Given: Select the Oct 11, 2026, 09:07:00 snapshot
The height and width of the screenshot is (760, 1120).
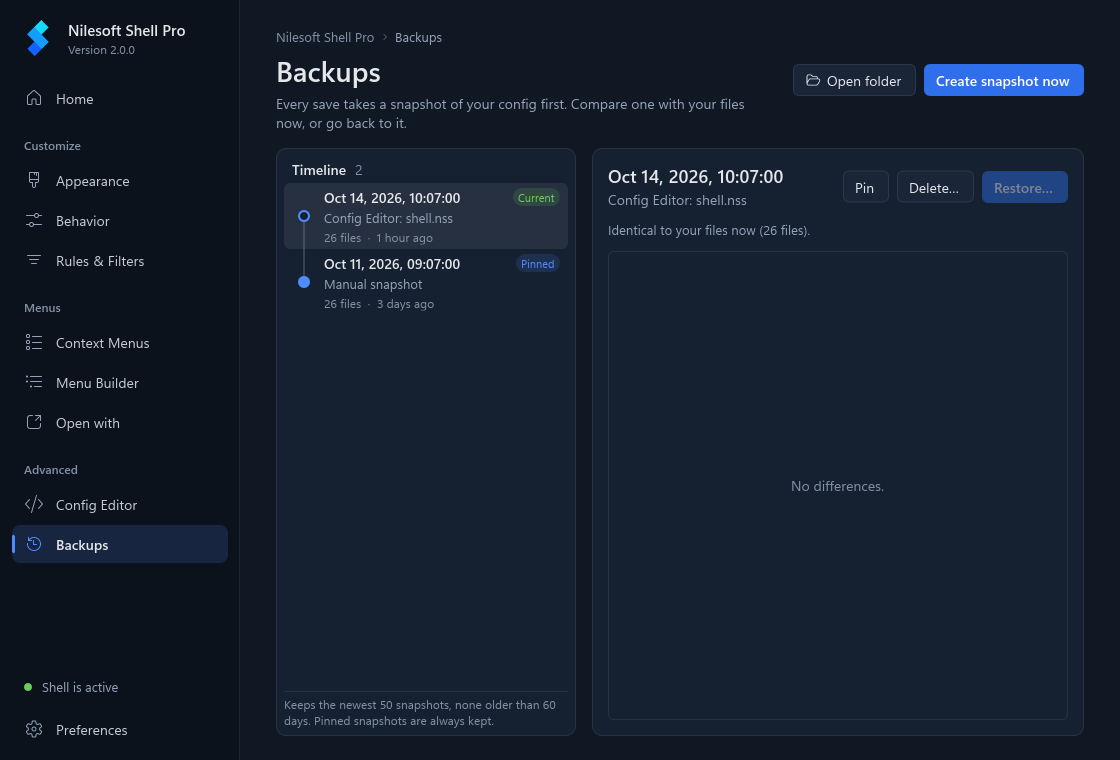Looking at the screenshot, I should pyautogui.click(x=426, y=283).
